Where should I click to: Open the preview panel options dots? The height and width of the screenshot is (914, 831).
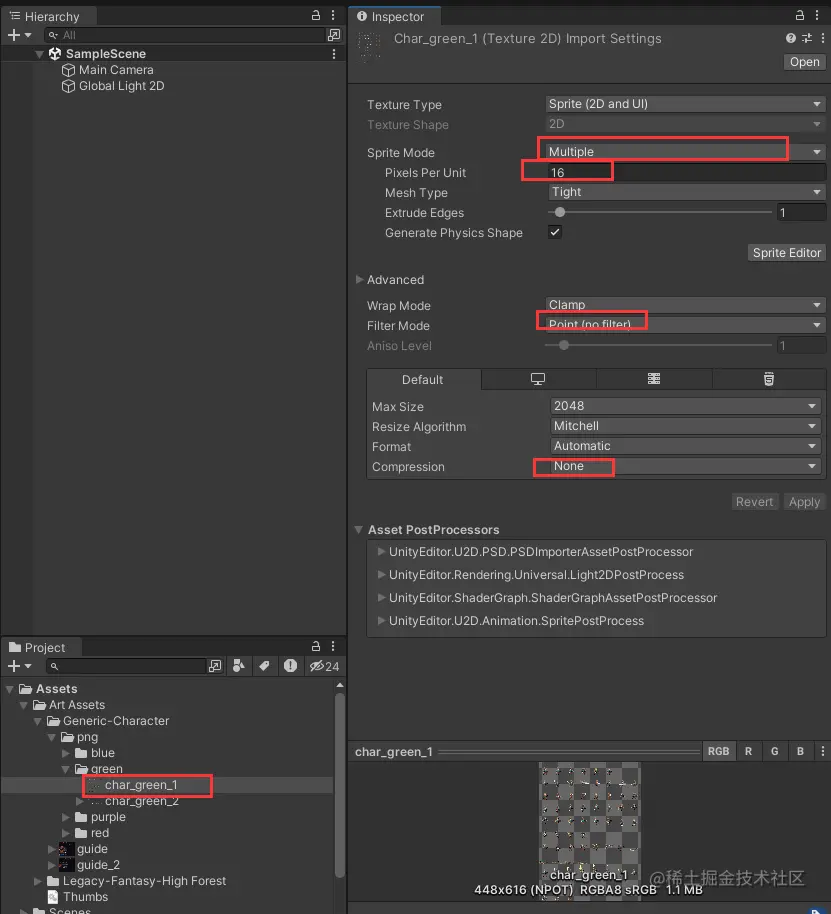(822, 751)
